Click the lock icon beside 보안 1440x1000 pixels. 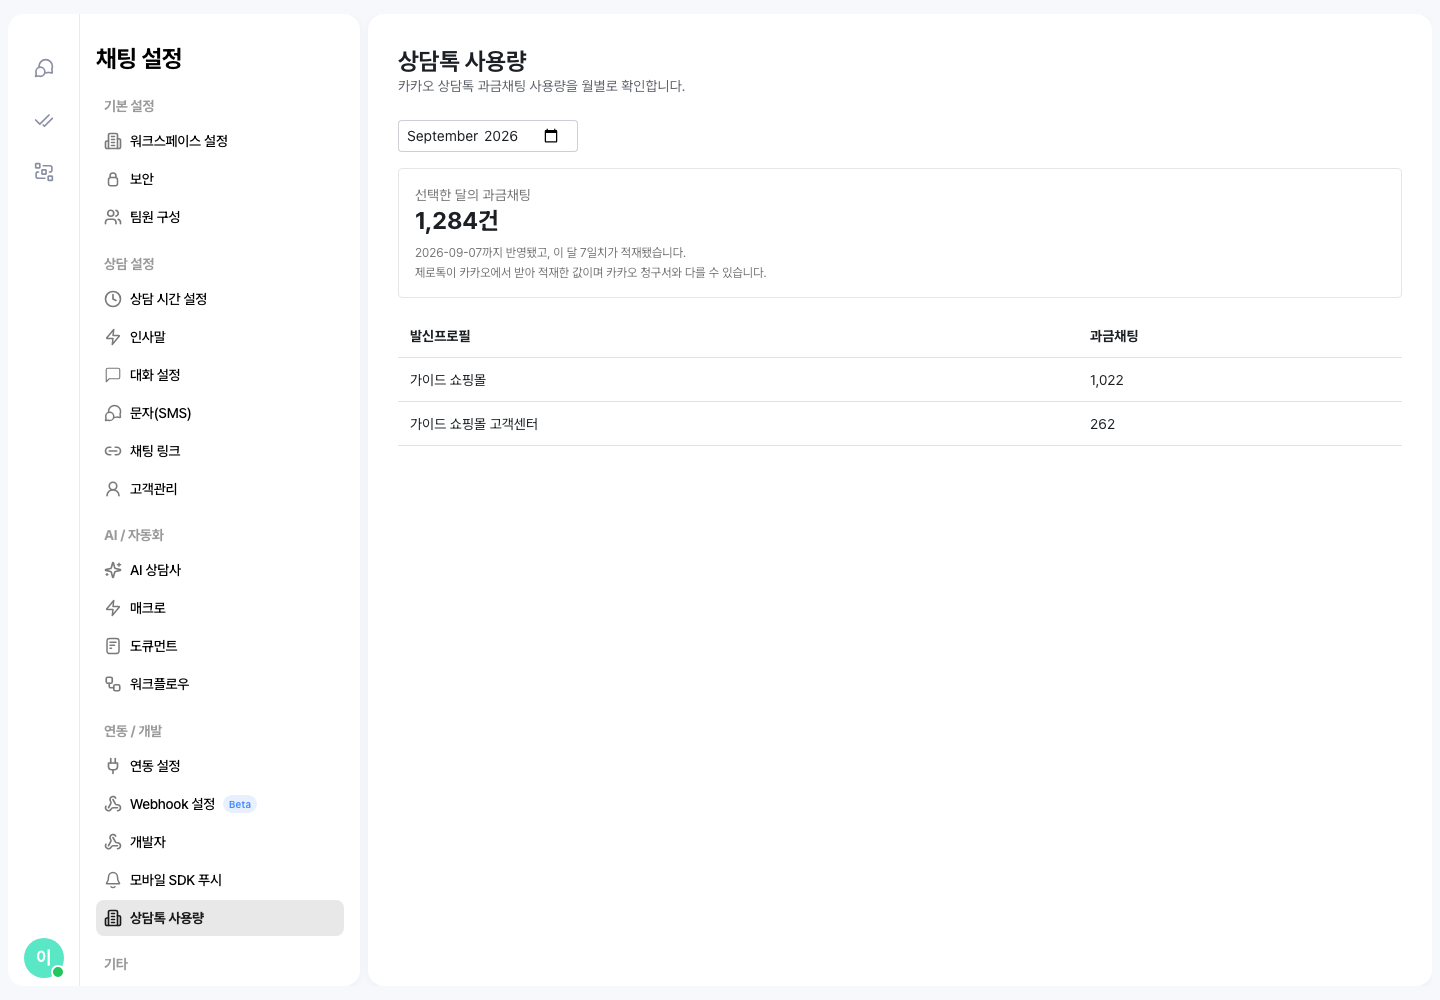click(x=113, y=179)
